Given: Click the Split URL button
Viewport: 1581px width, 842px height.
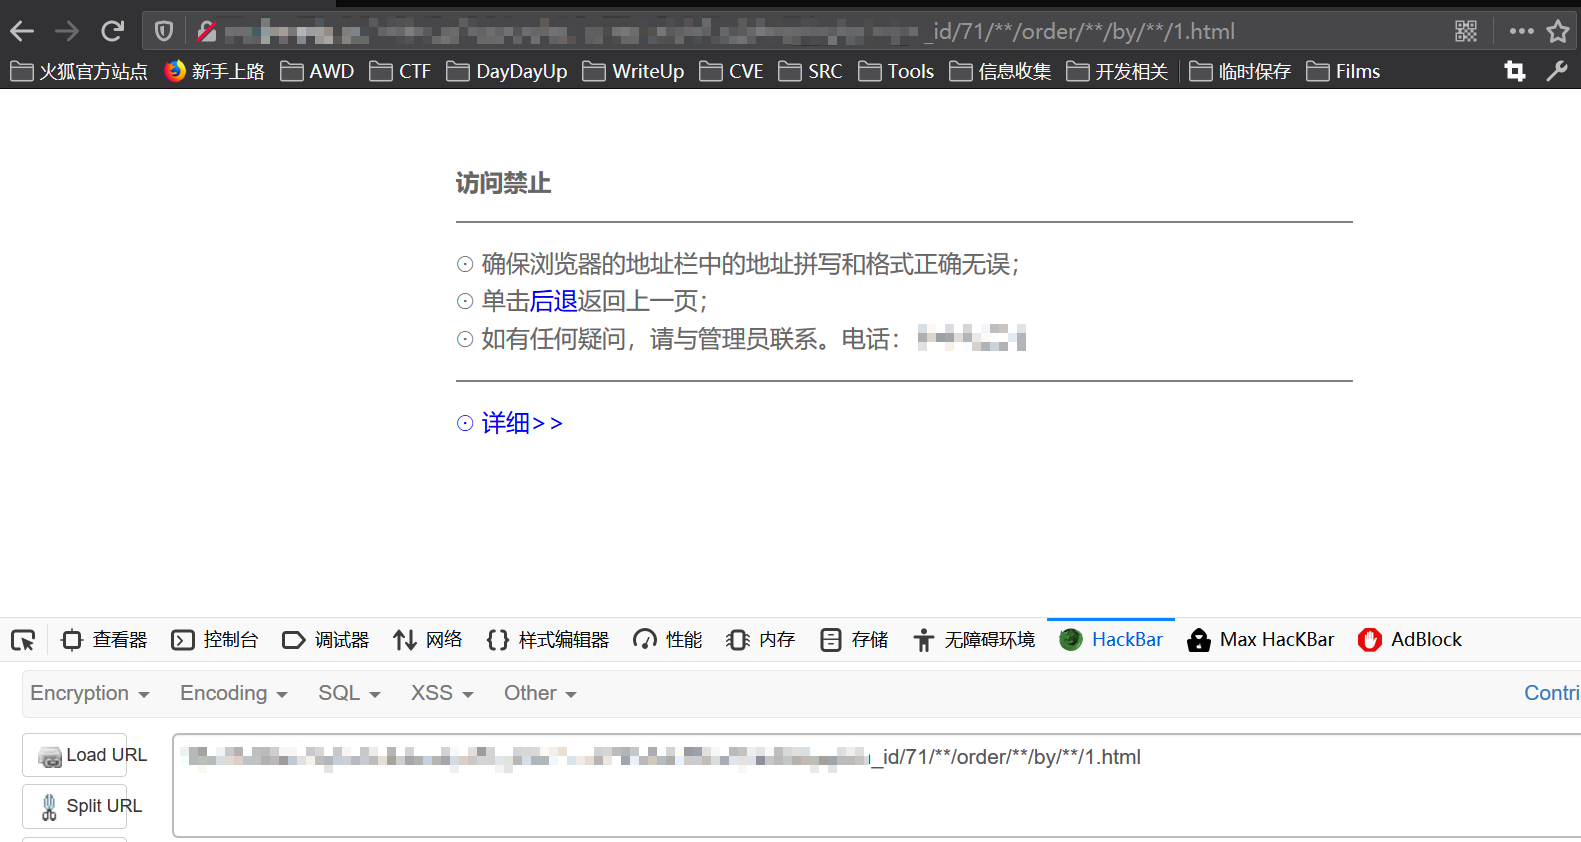Looking at the screenshot, I should point(75,806).
